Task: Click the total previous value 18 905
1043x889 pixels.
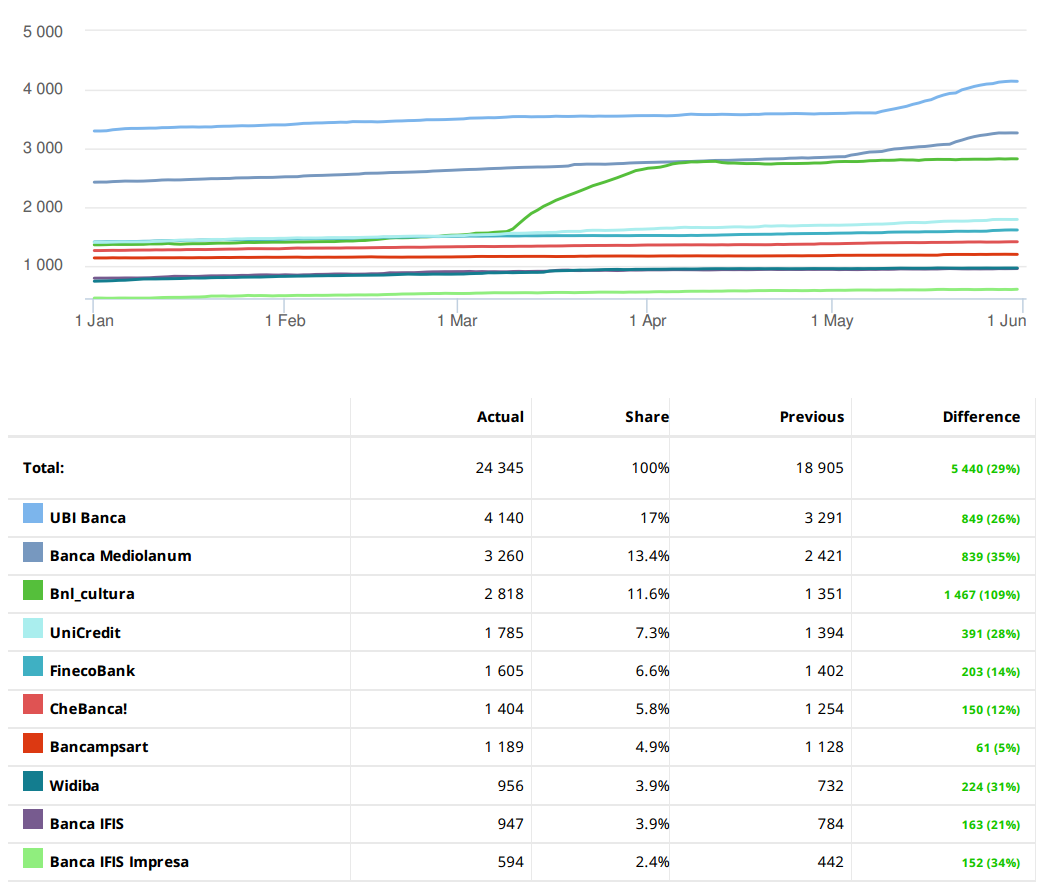Action: pos(820,468)
